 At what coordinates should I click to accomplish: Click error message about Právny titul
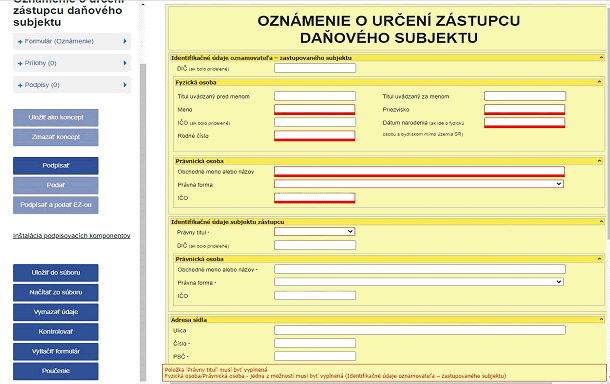tap(216, 370)
